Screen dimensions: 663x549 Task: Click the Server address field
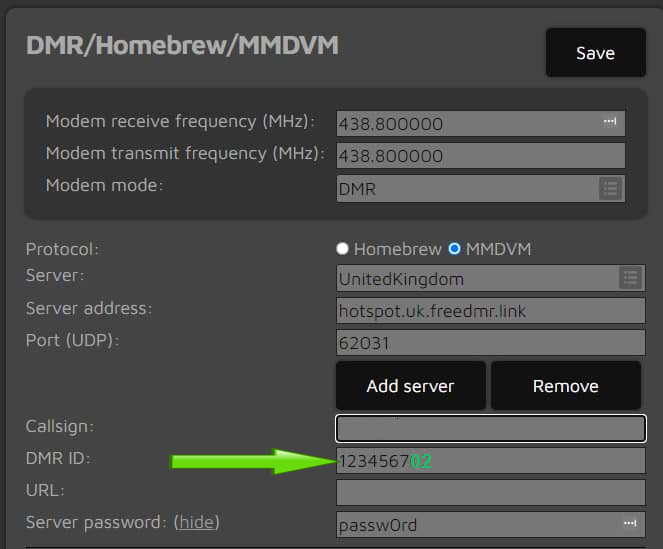coord(490,310)
